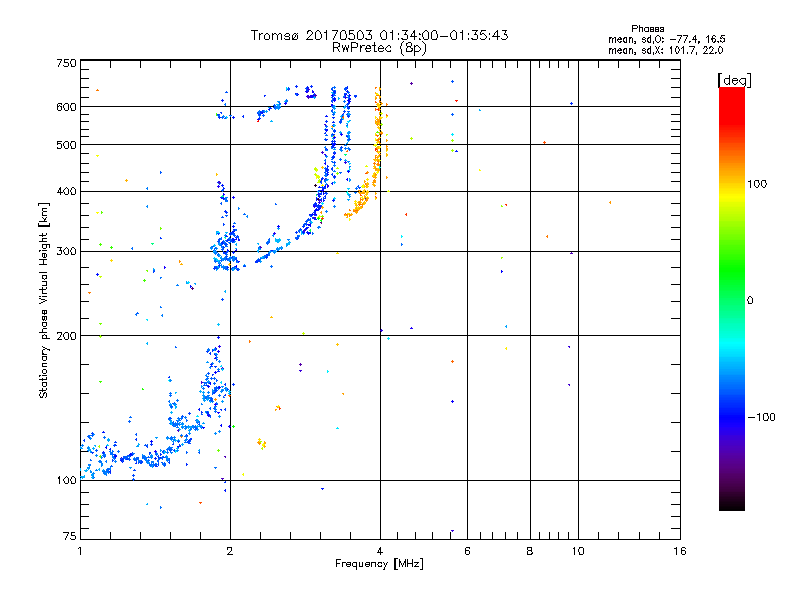Click the '75' height axis tick label
The image size is (800, 600).
pos(70,536)
